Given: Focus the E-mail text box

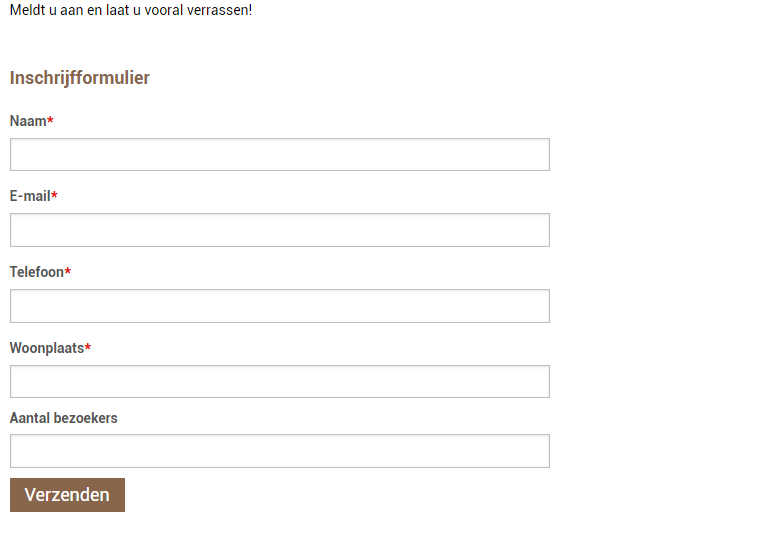Looking at the screenshot, I should click(279, 230).
